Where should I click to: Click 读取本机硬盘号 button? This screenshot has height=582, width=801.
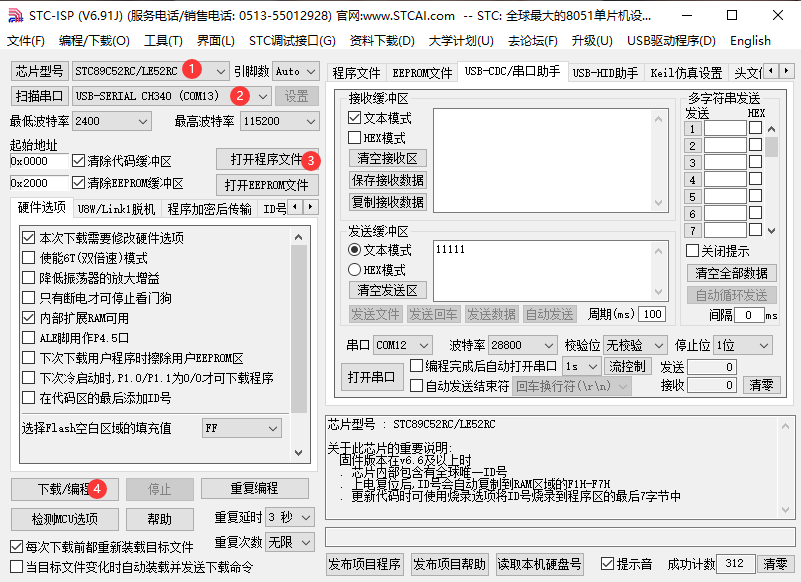click(x=539, y=564)
